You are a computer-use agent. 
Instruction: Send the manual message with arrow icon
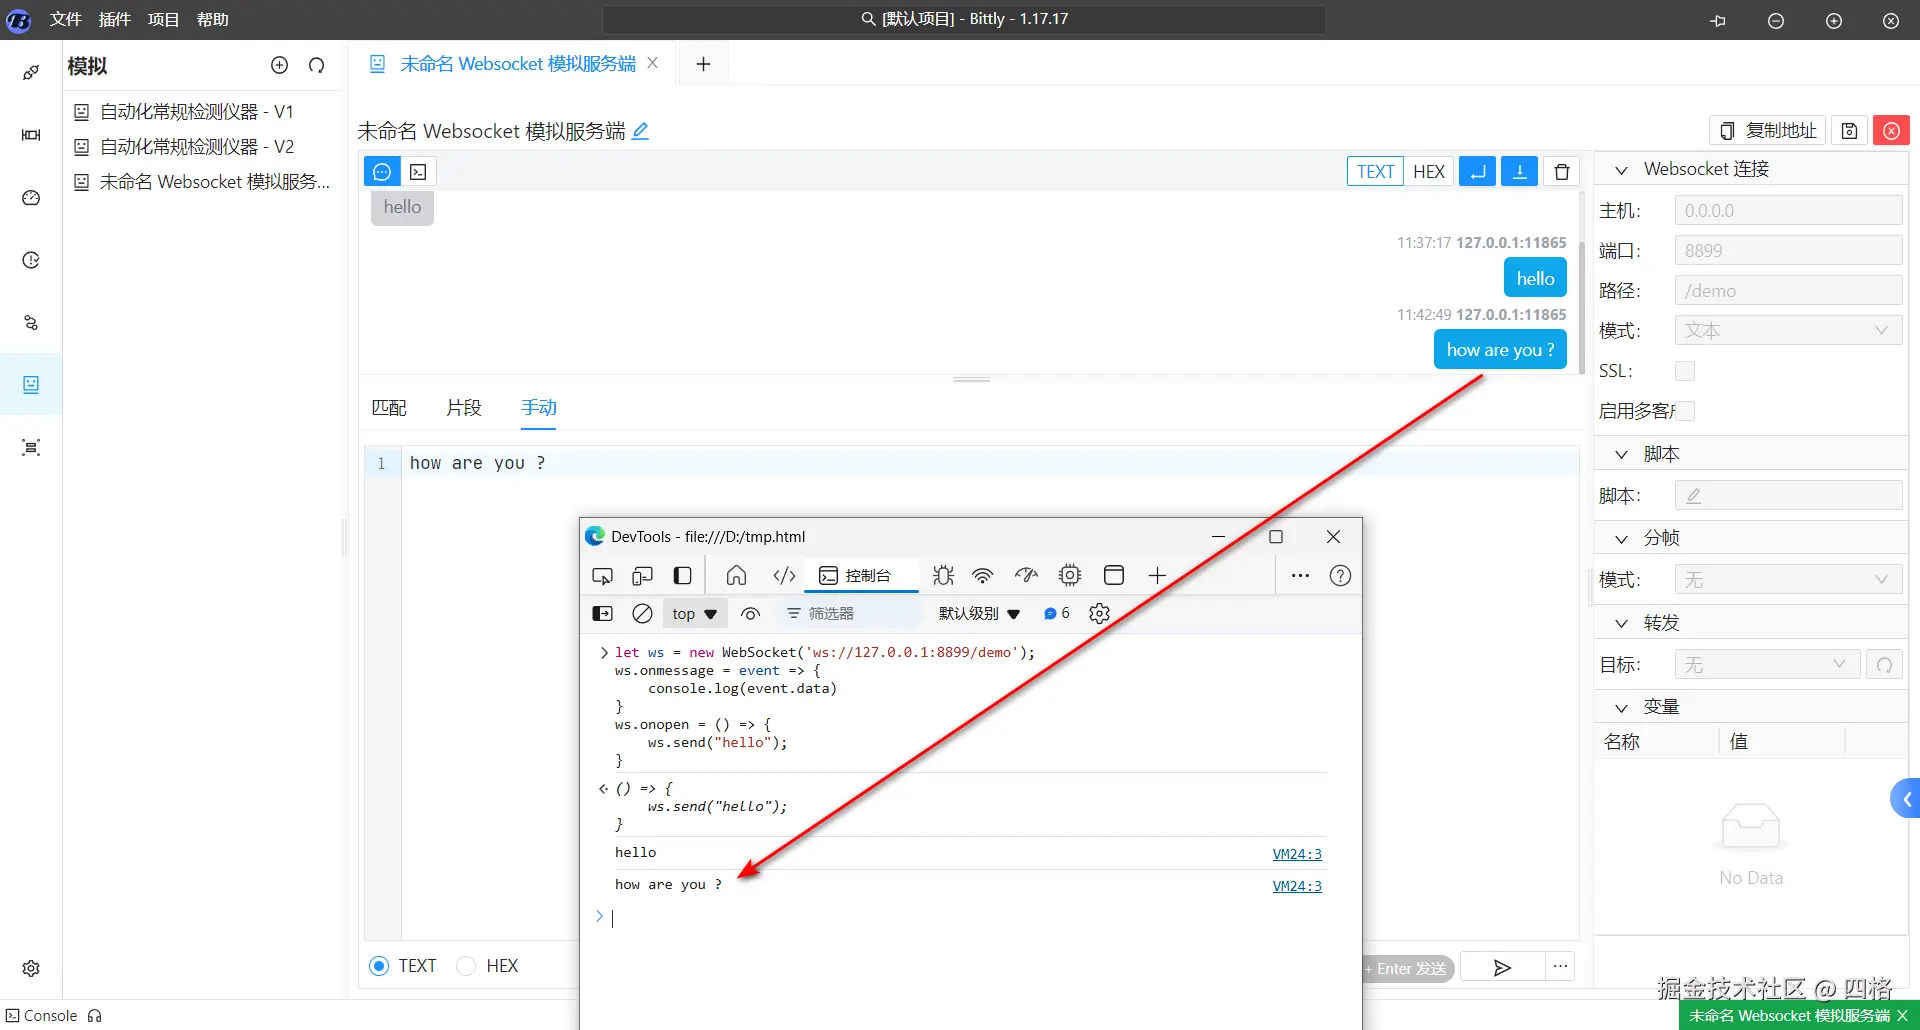pos(1502,967)
